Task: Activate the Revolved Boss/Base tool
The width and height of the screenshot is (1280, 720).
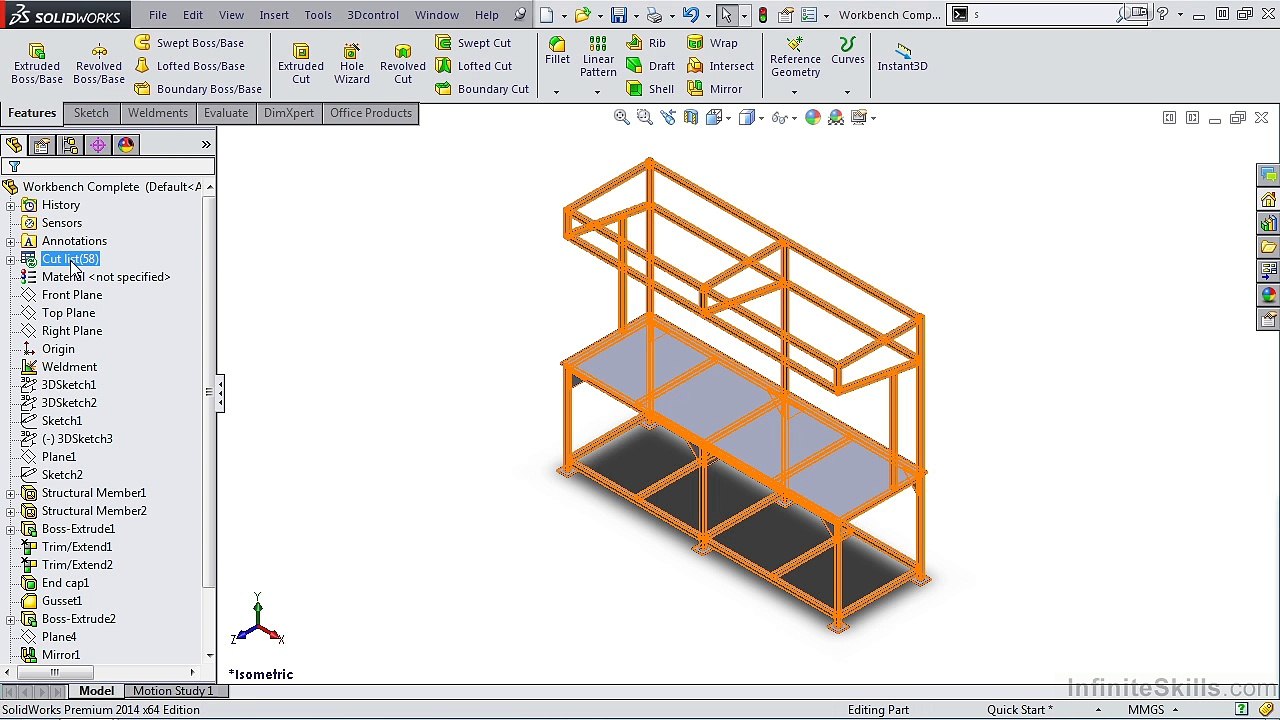Action: click(x=99, y=64)
